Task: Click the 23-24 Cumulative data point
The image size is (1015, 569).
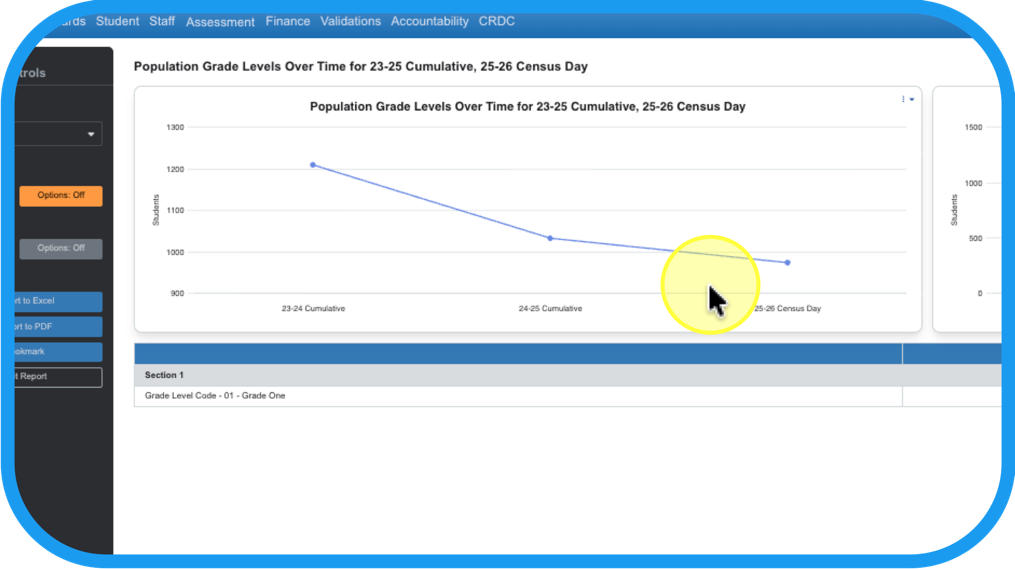Action: tap(313, 165)
